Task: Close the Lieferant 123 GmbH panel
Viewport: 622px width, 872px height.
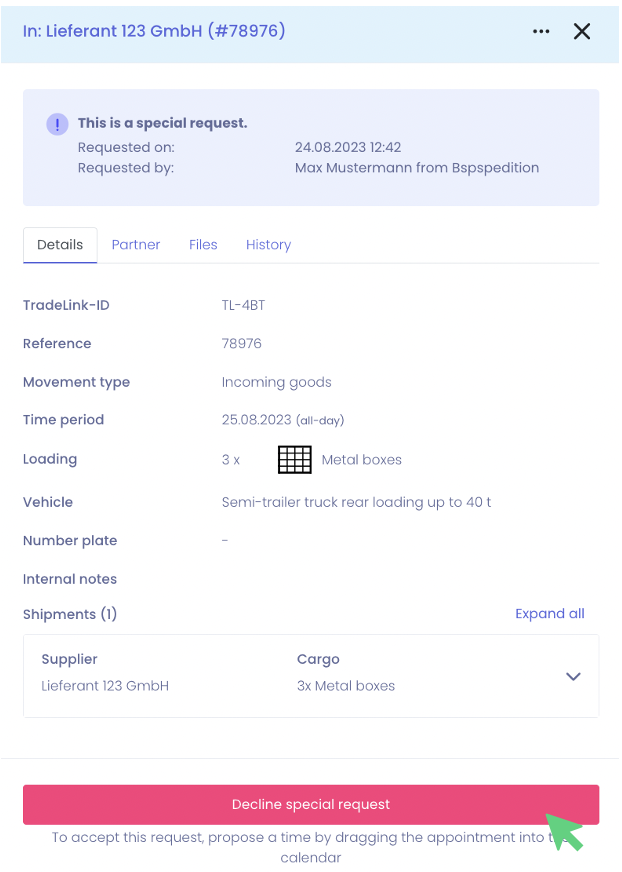Action: tap(582, 31)
